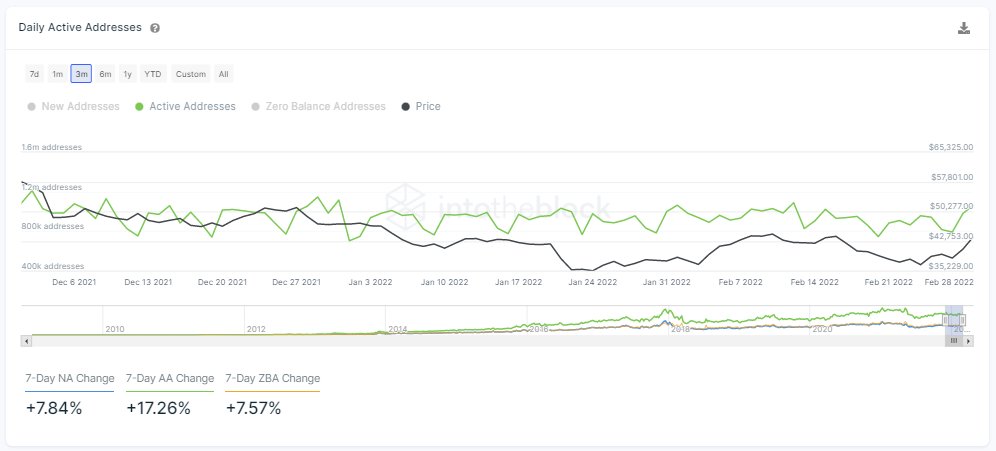The image size is (996, 451).
Task: Click the Jan 24 2022 axis label
Action: [593, 282]
